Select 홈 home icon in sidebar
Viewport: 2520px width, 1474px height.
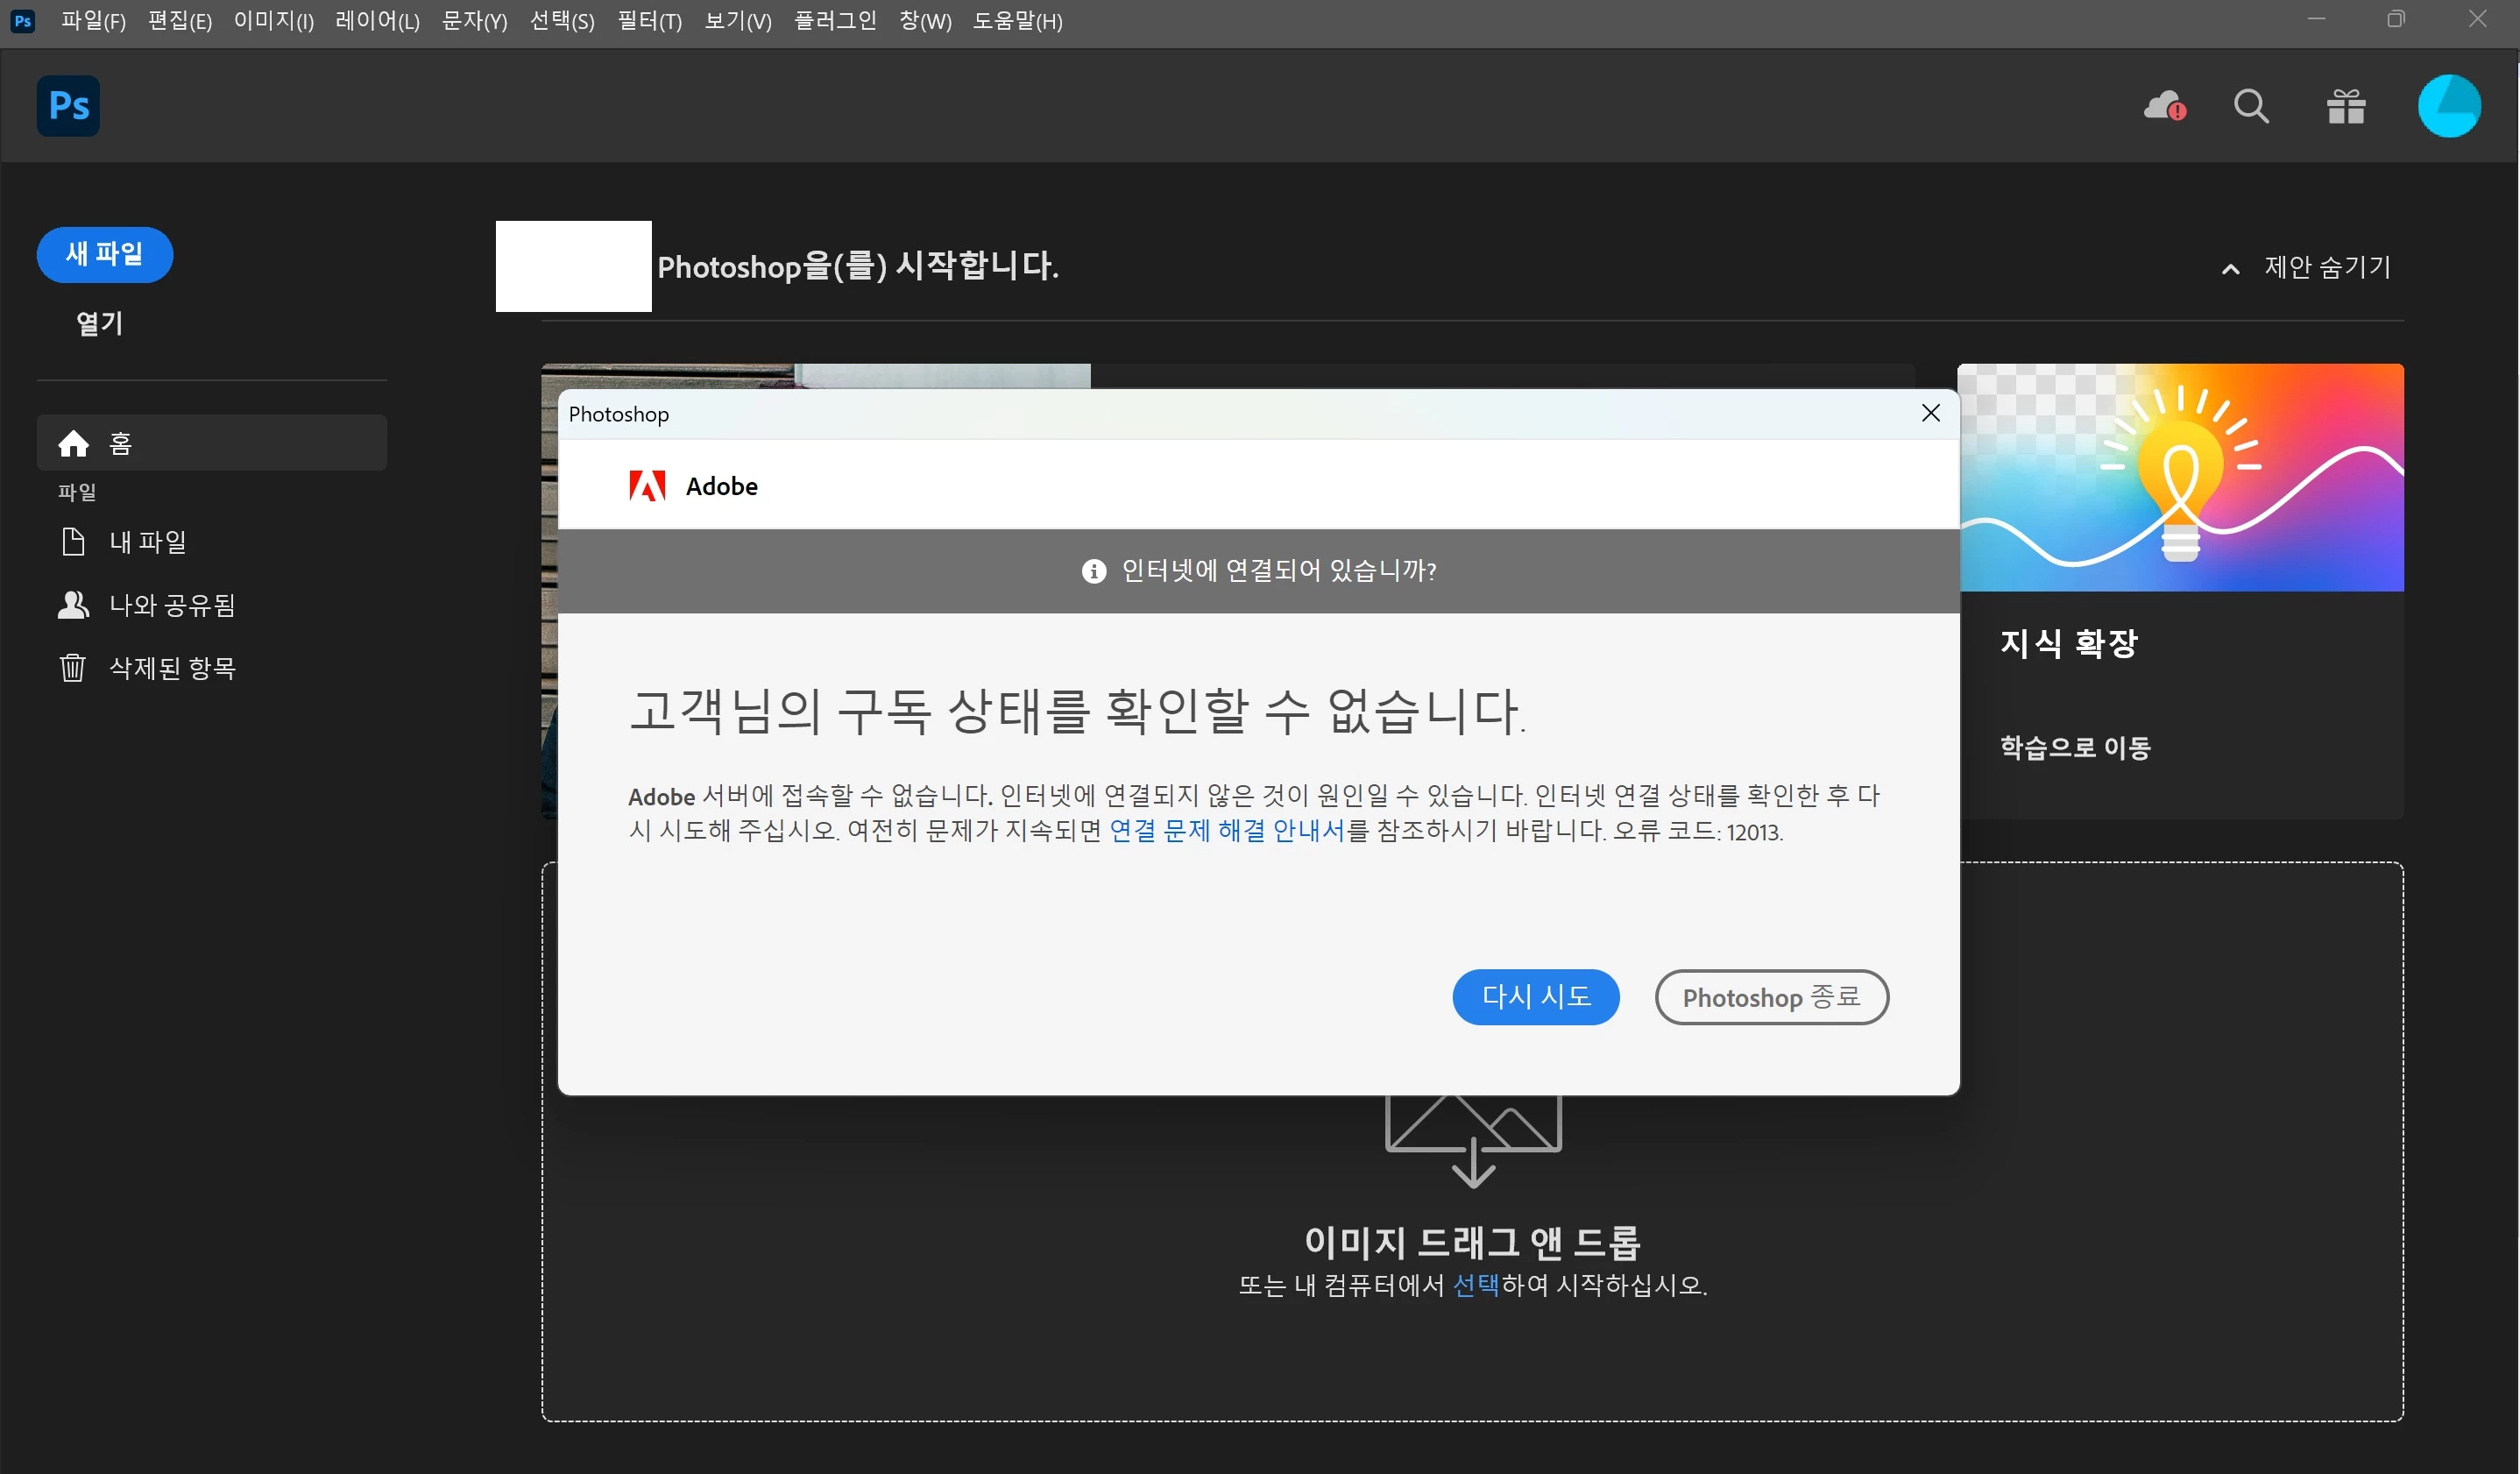point(74,443)
